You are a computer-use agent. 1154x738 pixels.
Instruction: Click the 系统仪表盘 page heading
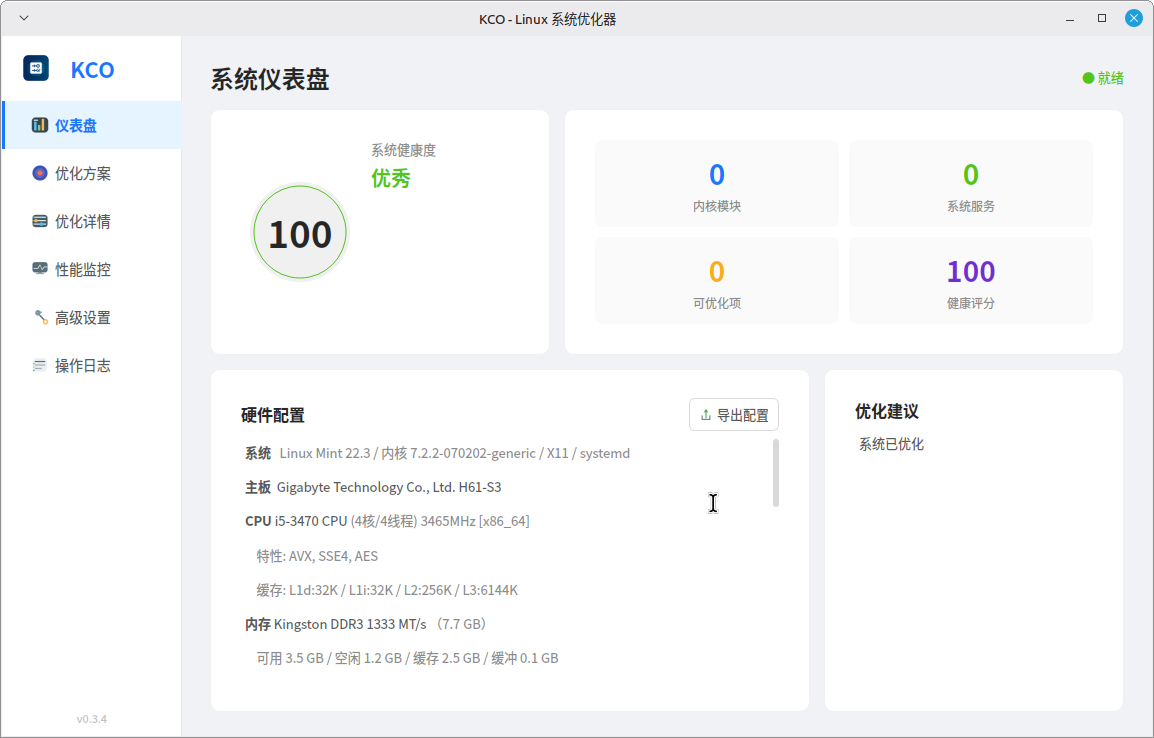click(270, 79)
